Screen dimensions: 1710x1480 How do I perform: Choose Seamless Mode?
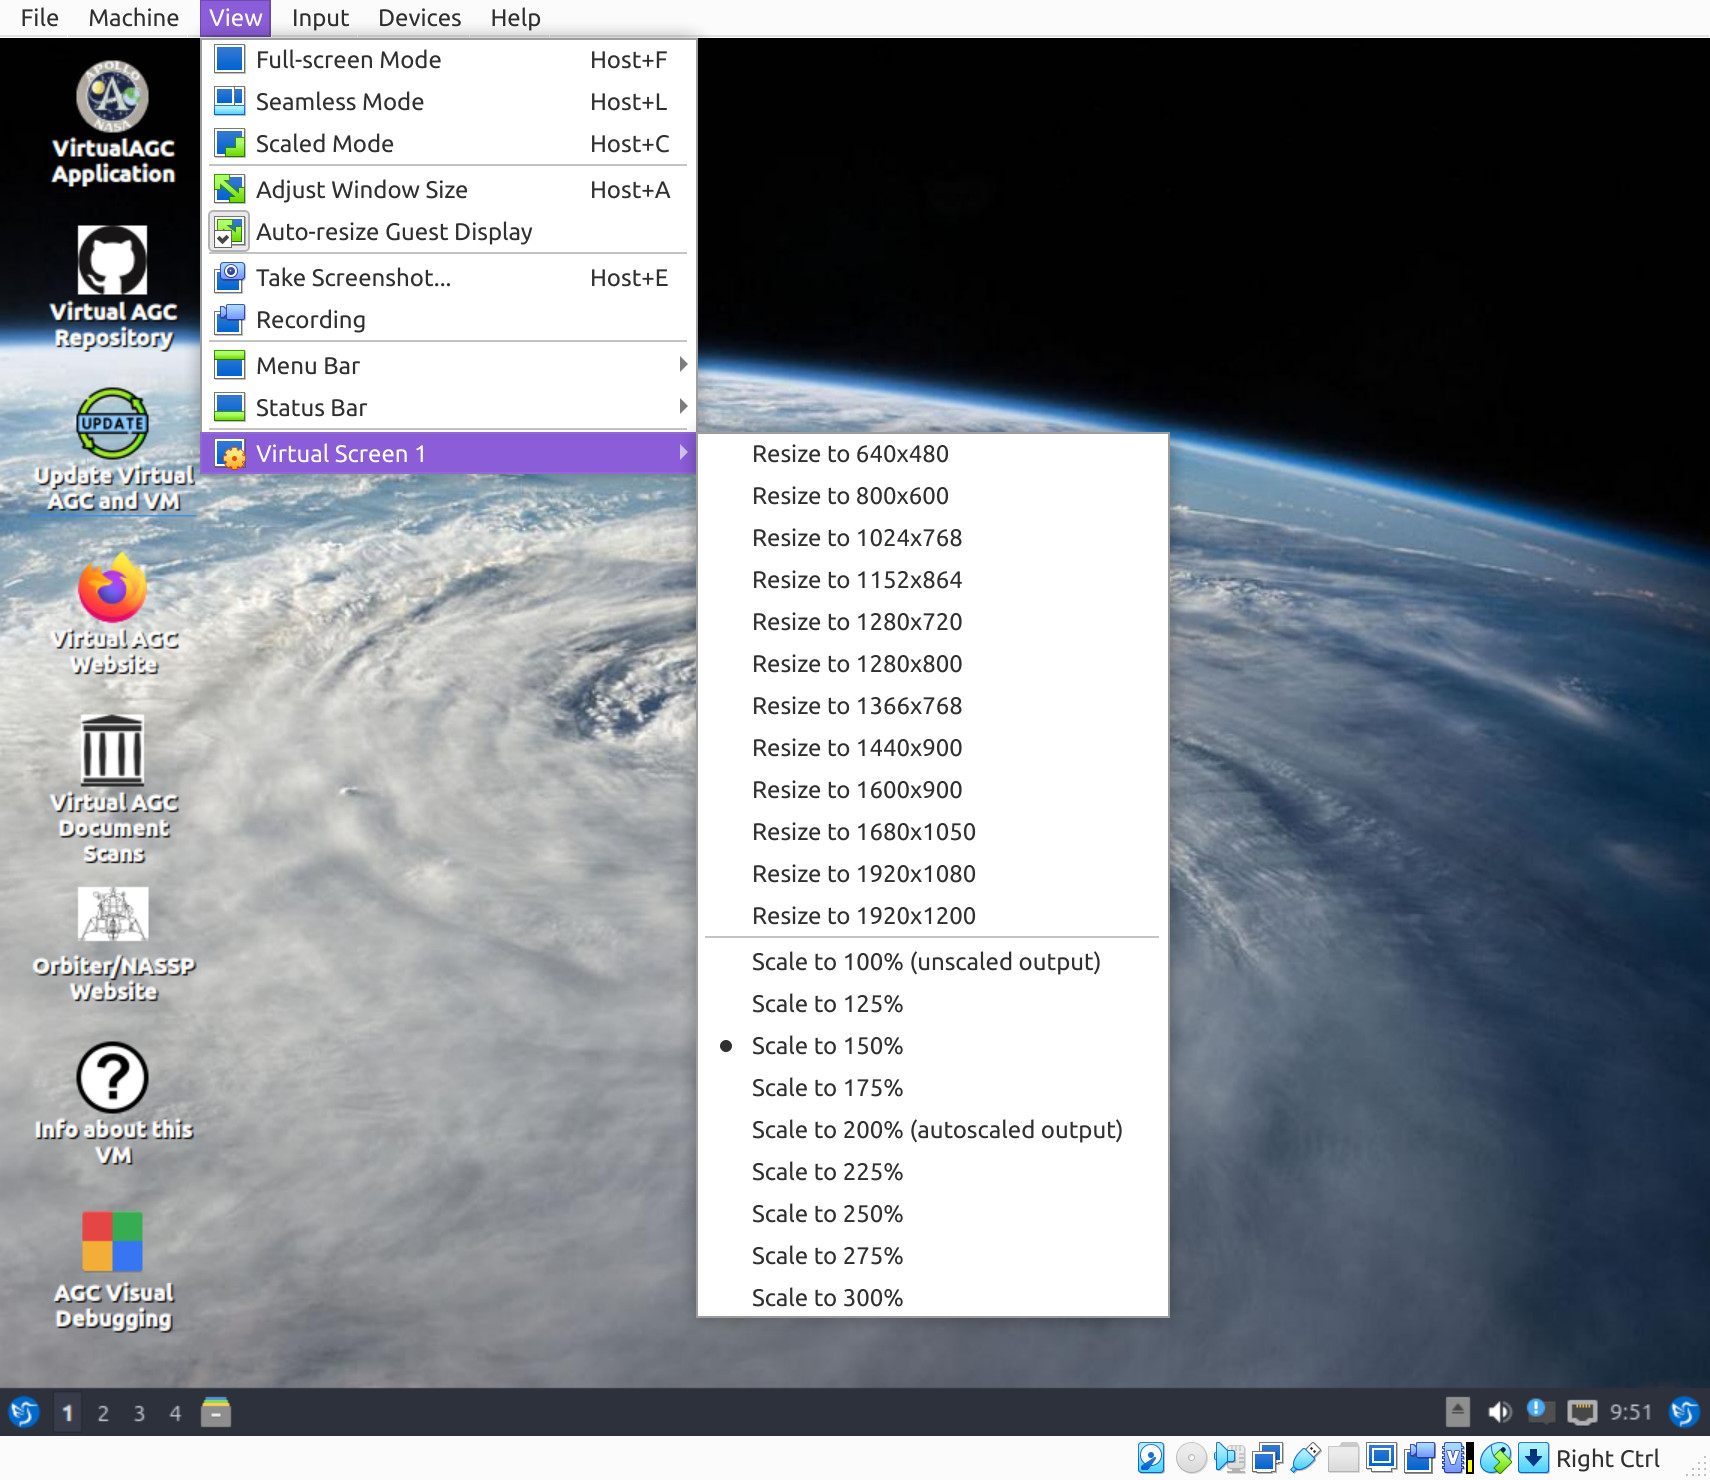(448, 102)
